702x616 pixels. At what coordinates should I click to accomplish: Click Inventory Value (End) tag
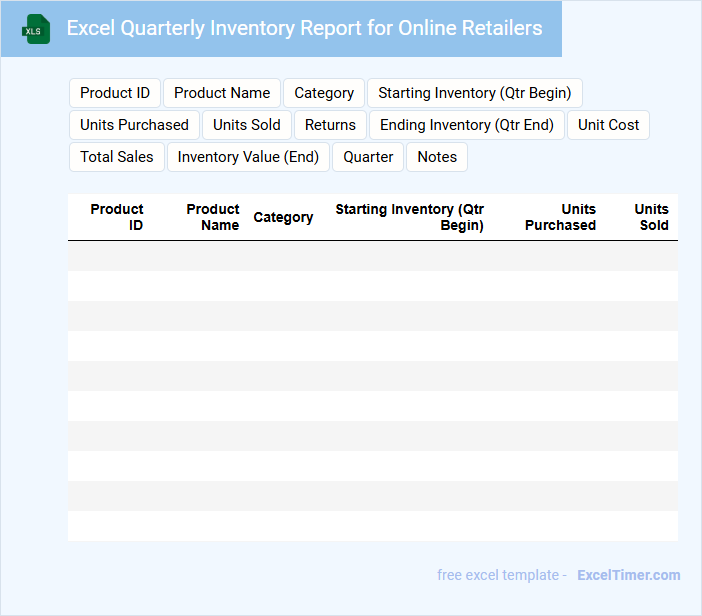click(248, 157)
